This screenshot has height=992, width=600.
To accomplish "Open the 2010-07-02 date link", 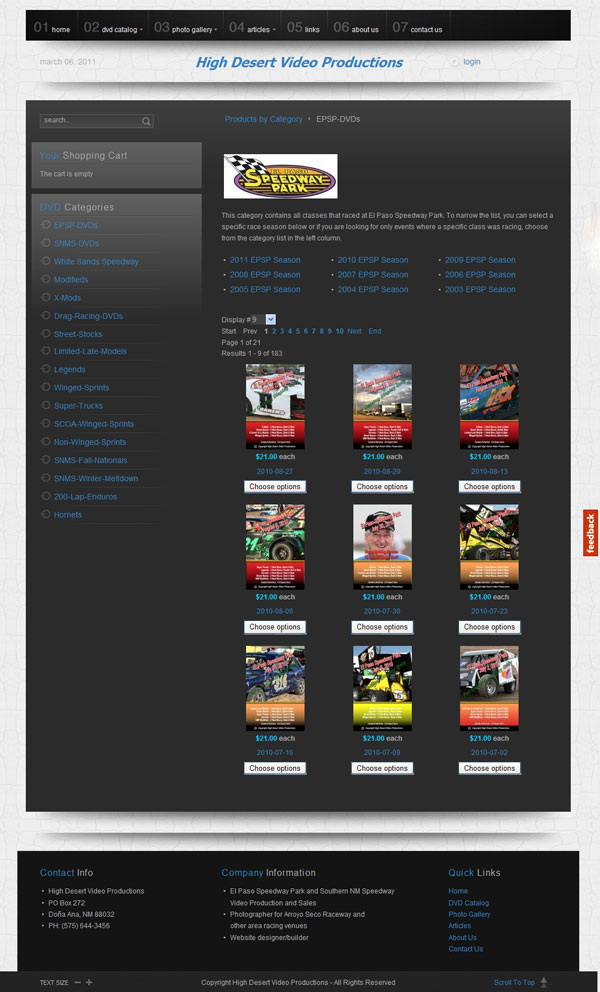I will (x=489, y=753).
